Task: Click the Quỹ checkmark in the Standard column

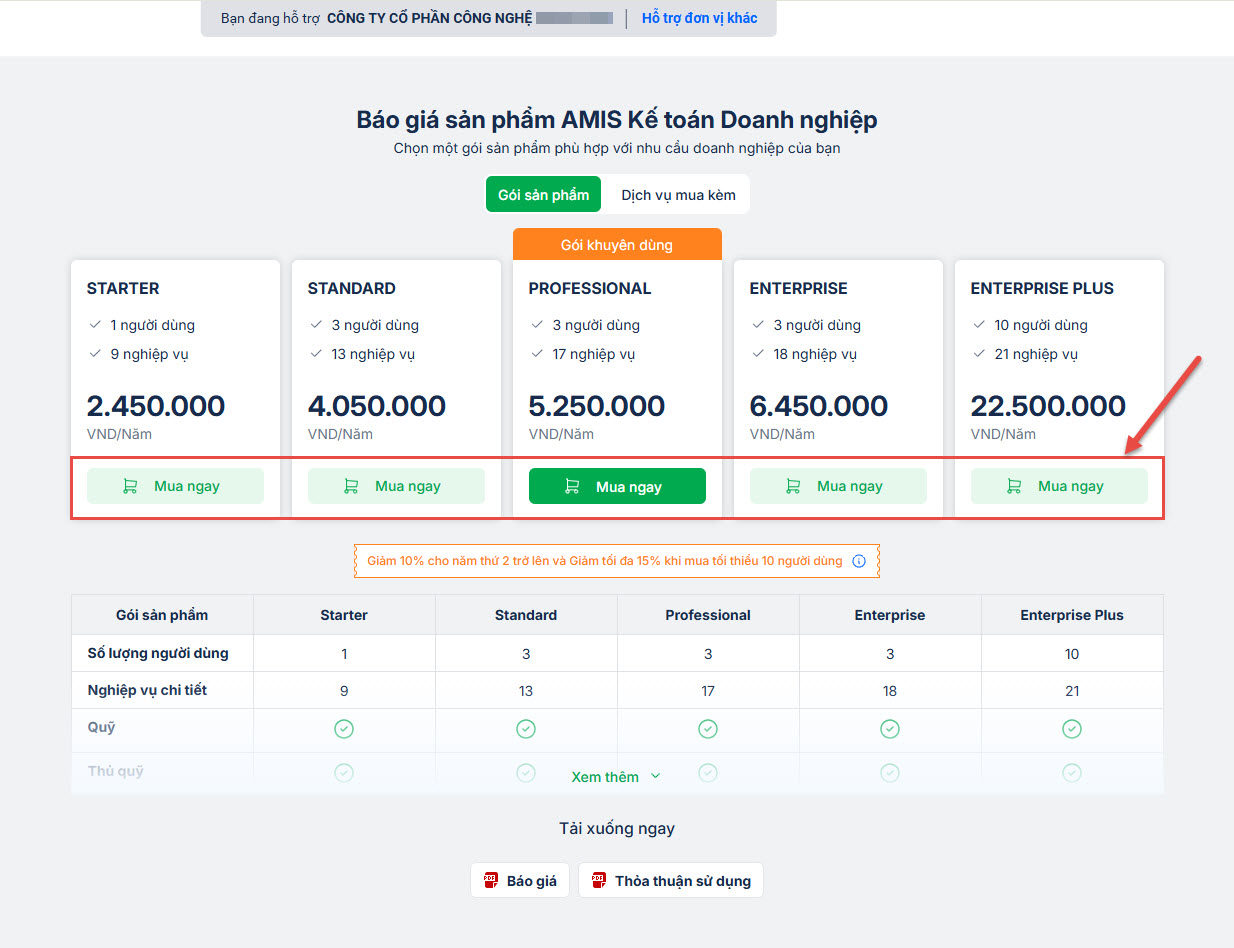Action: click(x=526, y=729)
